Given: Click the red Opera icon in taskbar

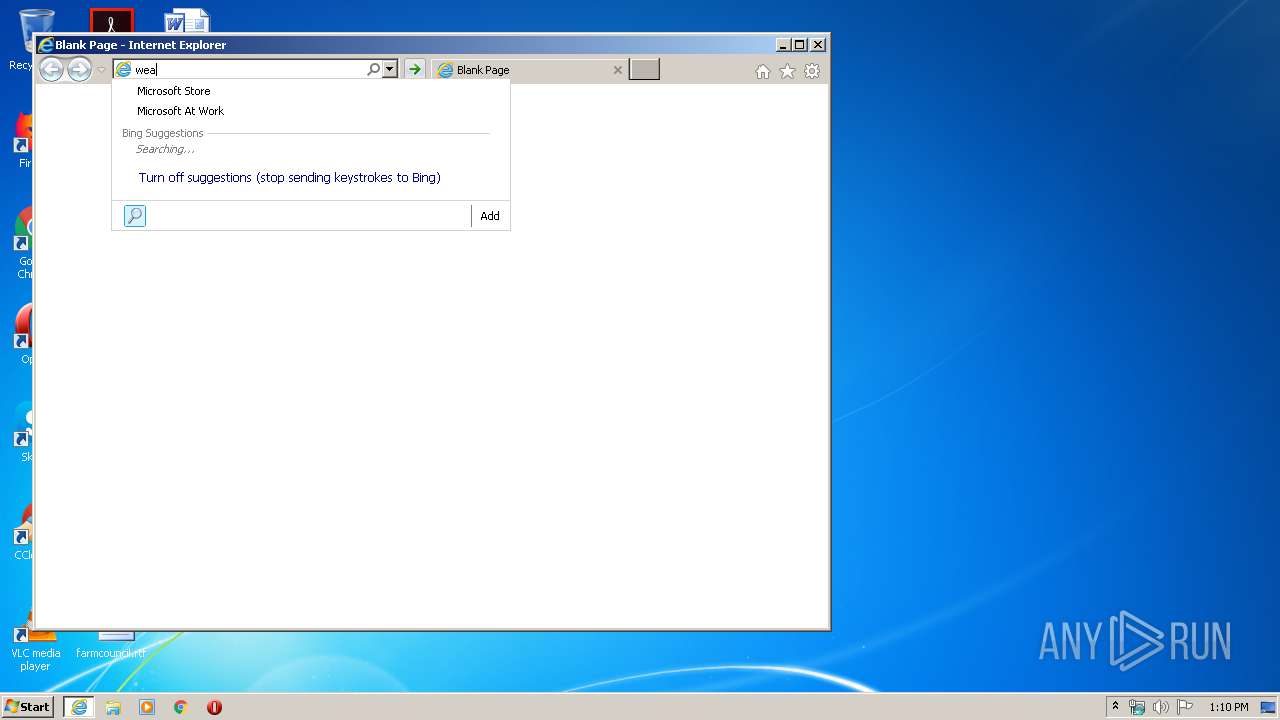Looking at the screenshot, I should (x=214, y=707).
